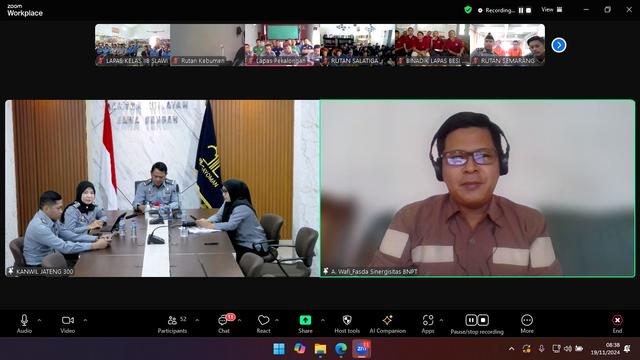Show next participants in gallery strip
Viewport: 640px width, 360px height.
click(x=559, y=45)
